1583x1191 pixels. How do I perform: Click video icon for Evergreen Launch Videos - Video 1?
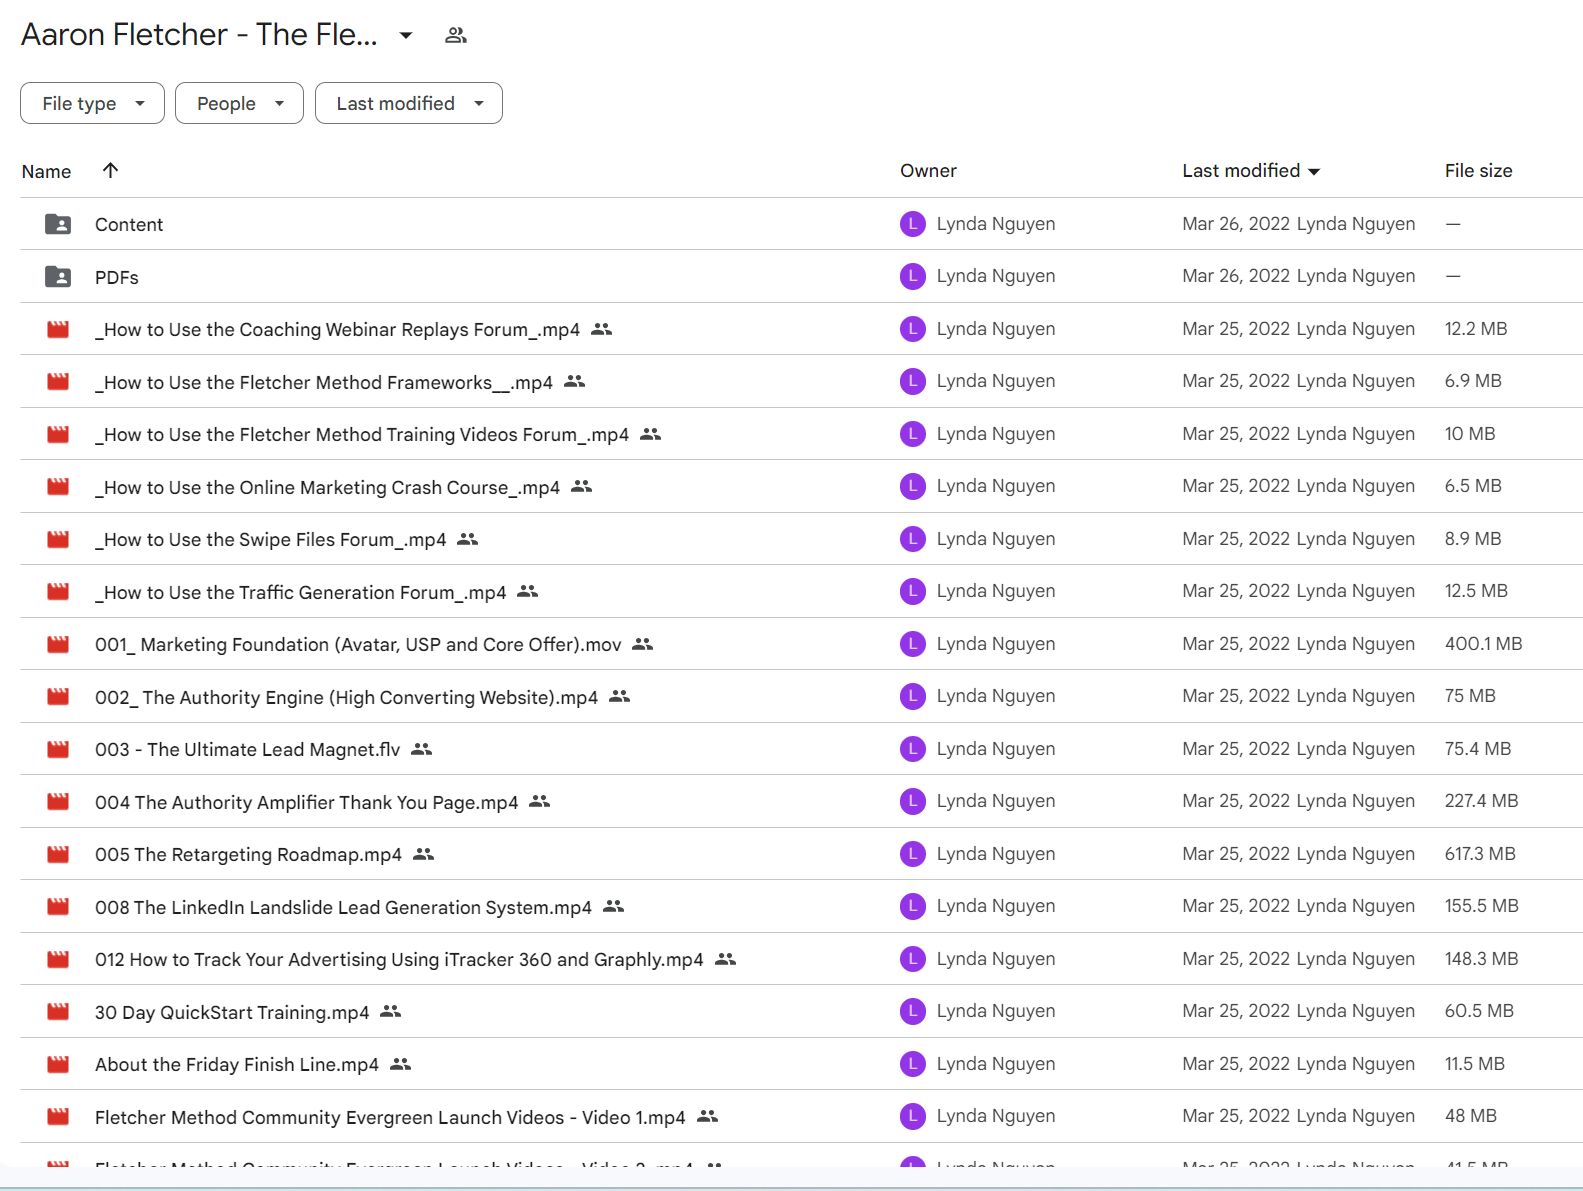58,1117
